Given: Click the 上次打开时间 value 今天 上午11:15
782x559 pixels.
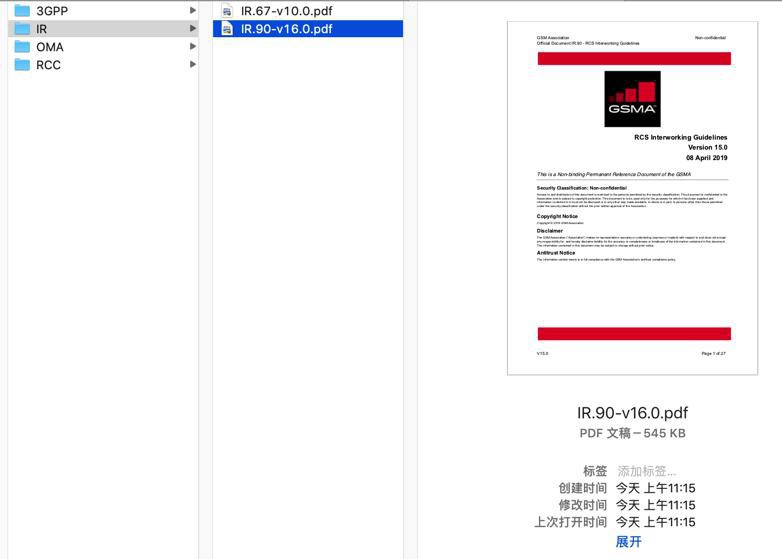Looking at the screenshot, I should [x=655, y=522].
